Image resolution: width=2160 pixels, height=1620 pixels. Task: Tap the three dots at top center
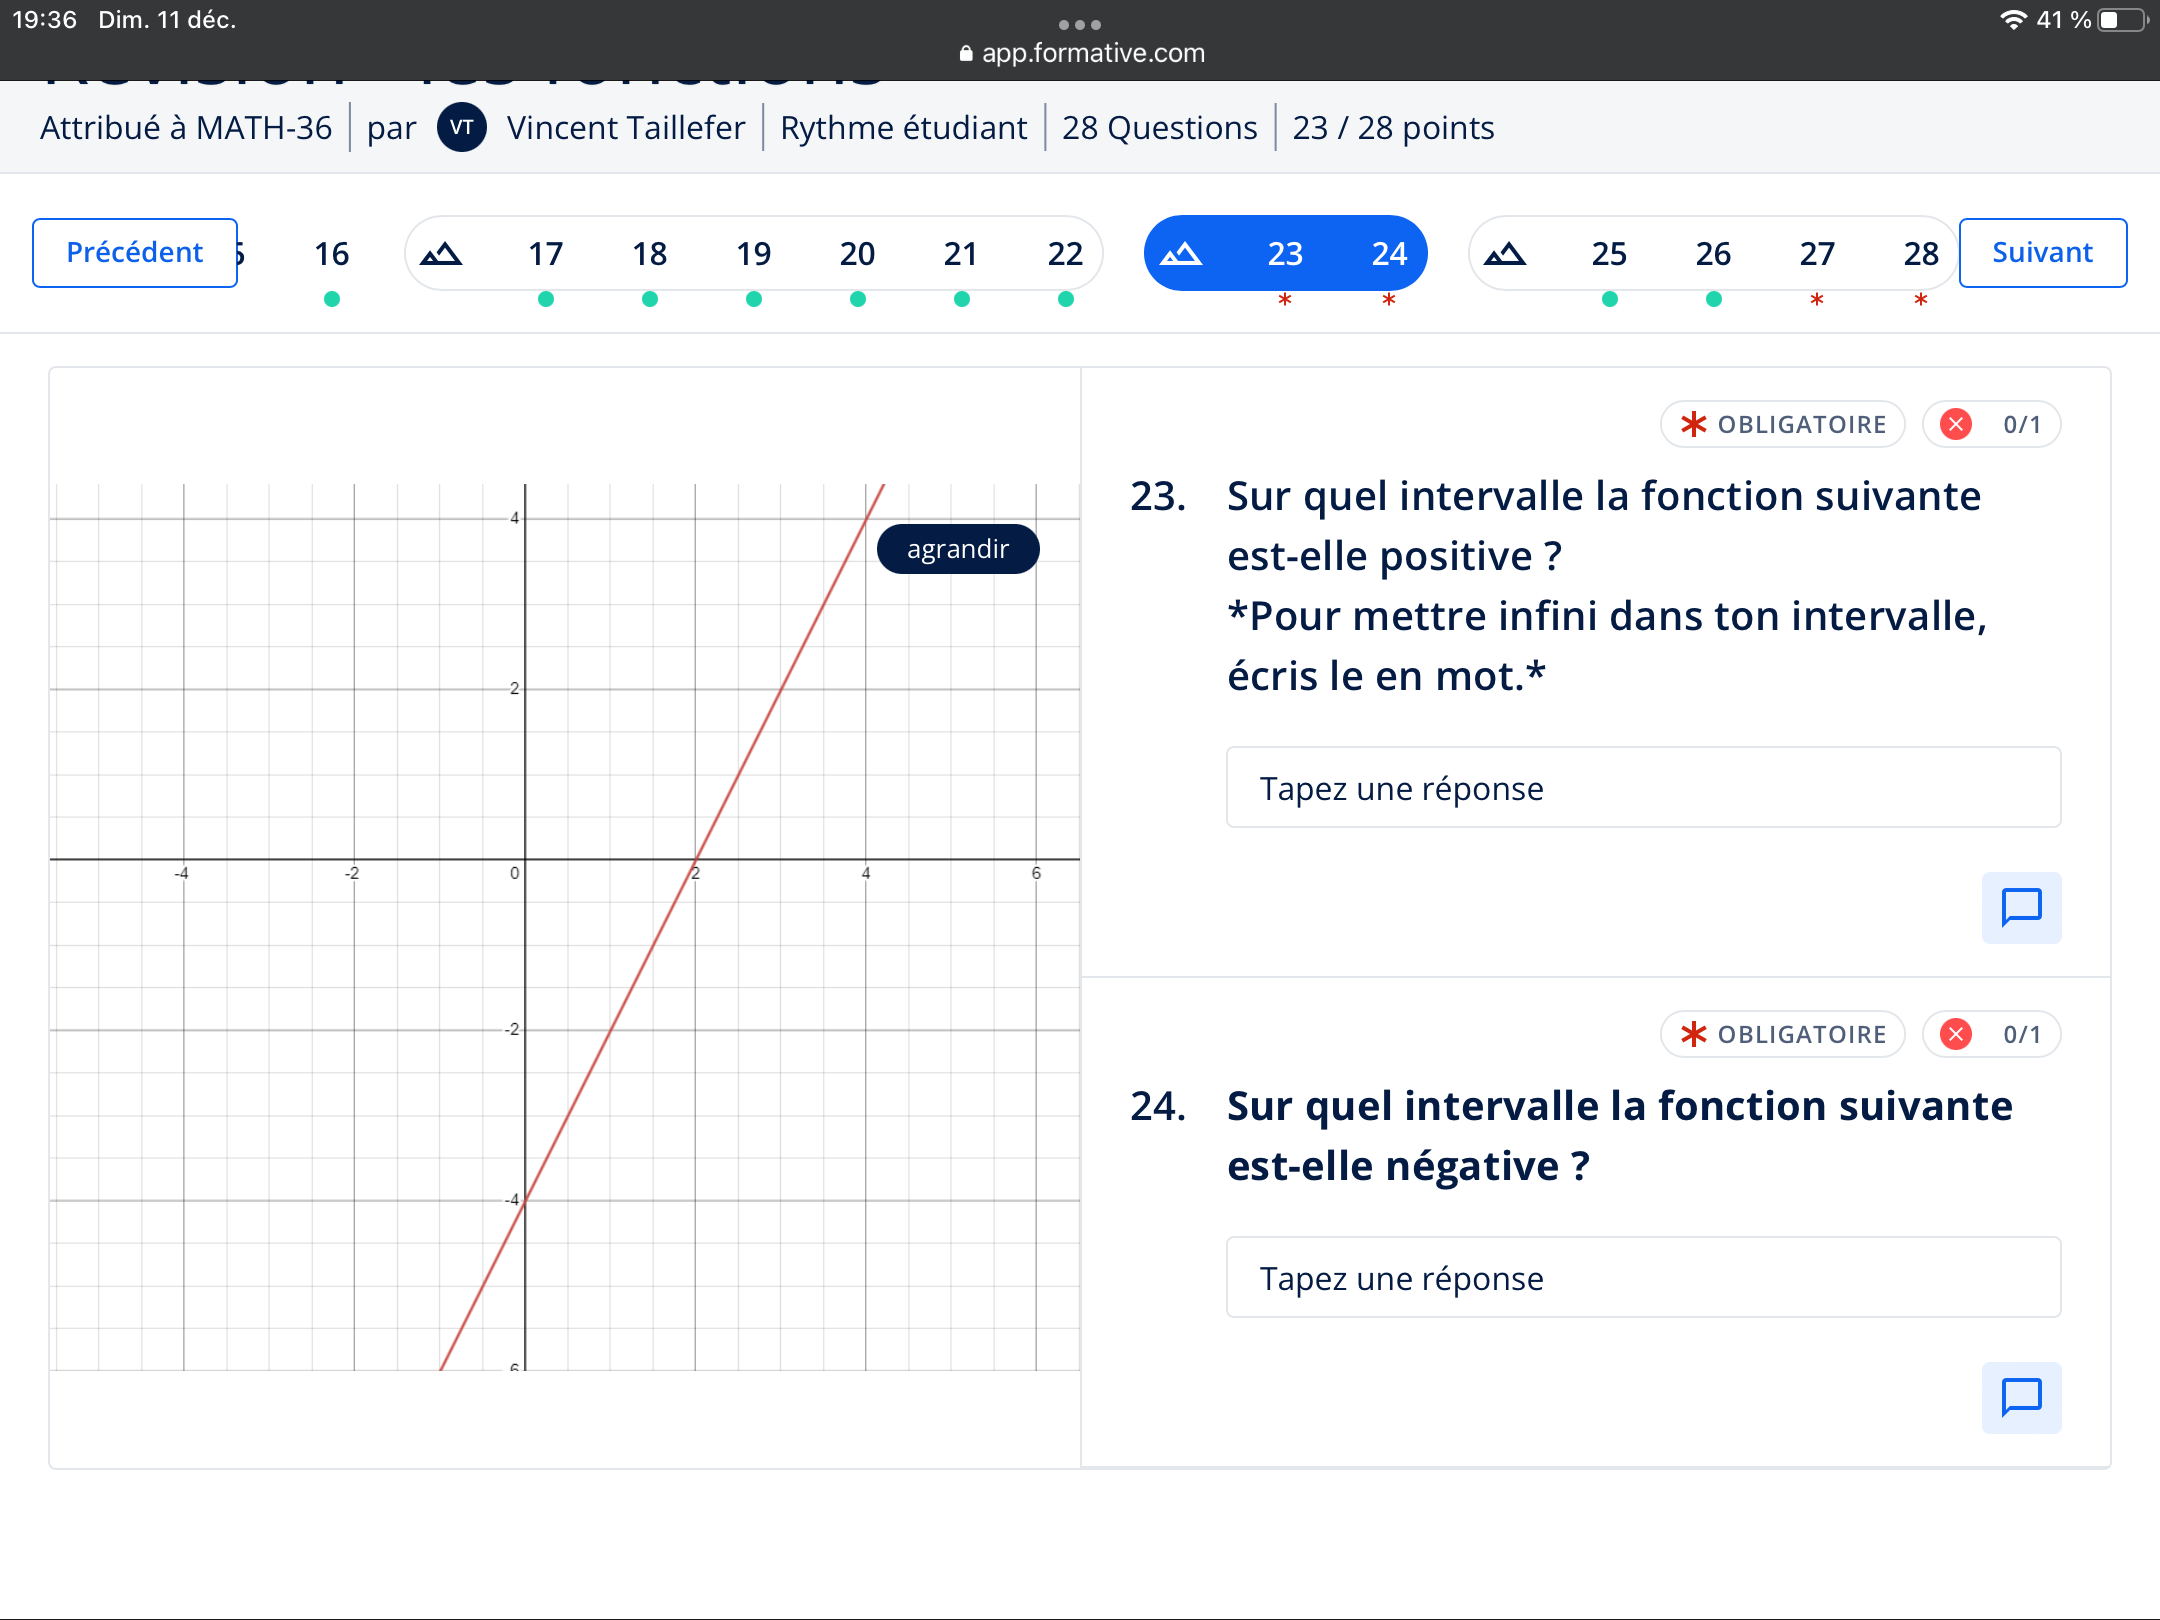tap(1080, 24)
